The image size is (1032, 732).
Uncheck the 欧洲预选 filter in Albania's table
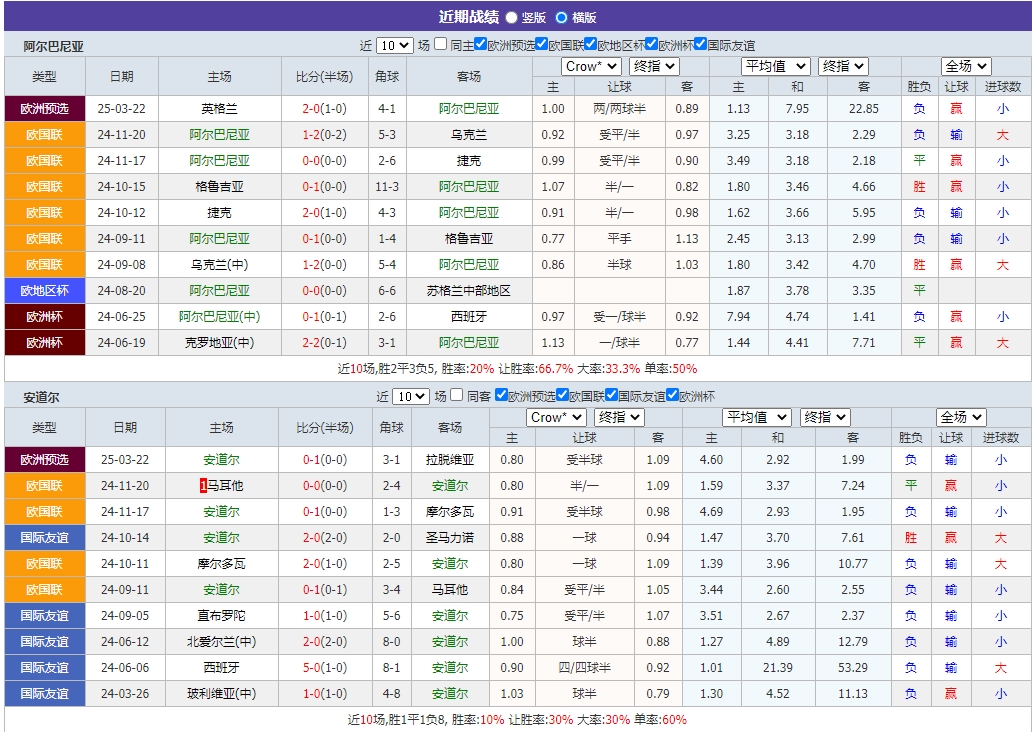480,43
